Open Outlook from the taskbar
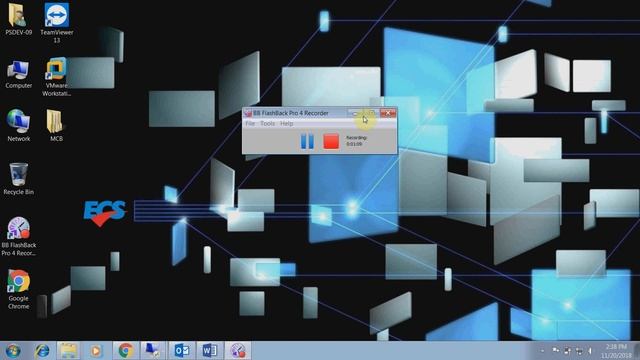Screen dimensions: 640x360 tap(182, 351)
